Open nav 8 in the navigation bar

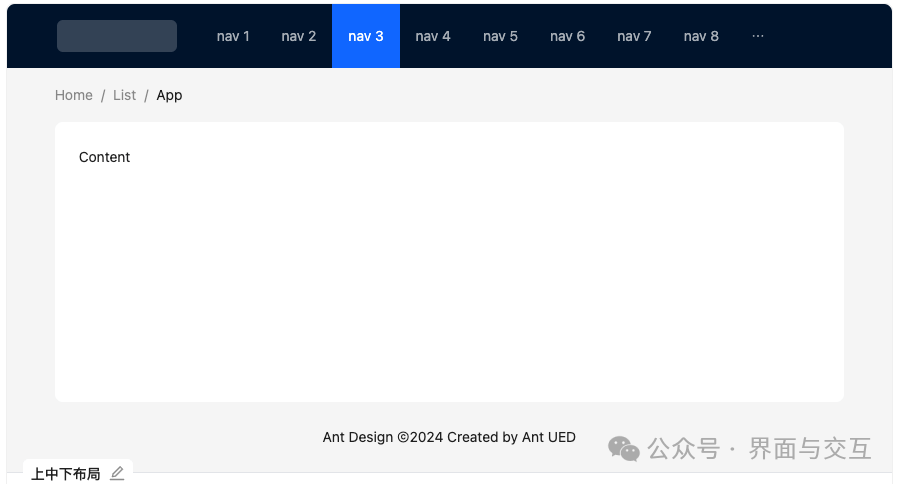click(701, 36)
